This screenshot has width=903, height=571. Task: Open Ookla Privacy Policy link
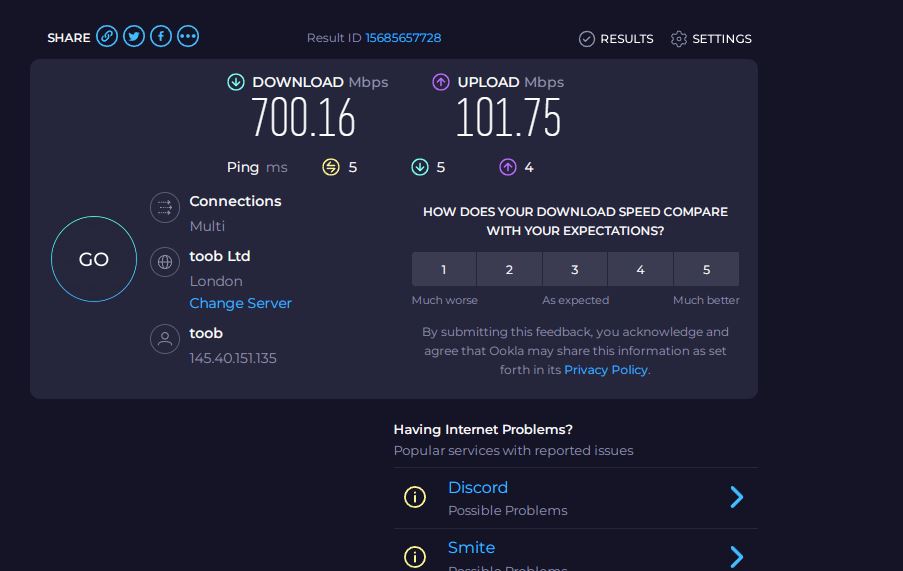[x=606, y=370]
